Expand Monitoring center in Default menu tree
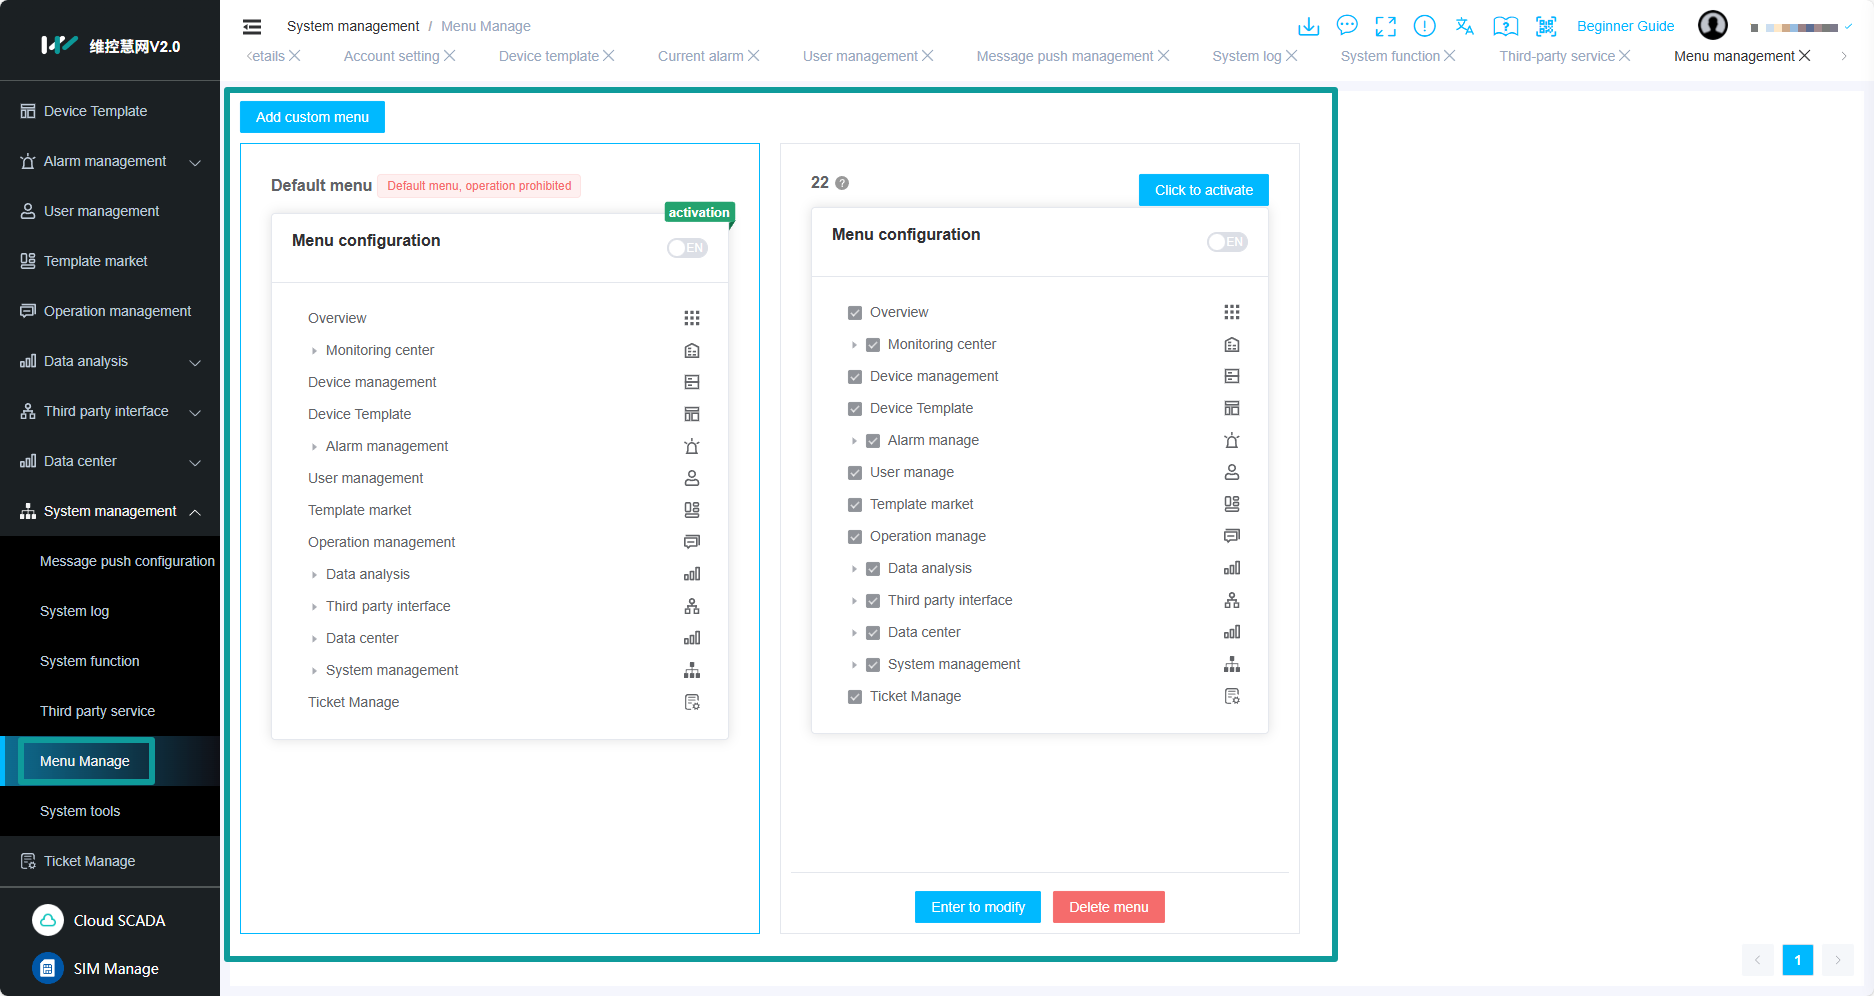 [x=314, y=351]
